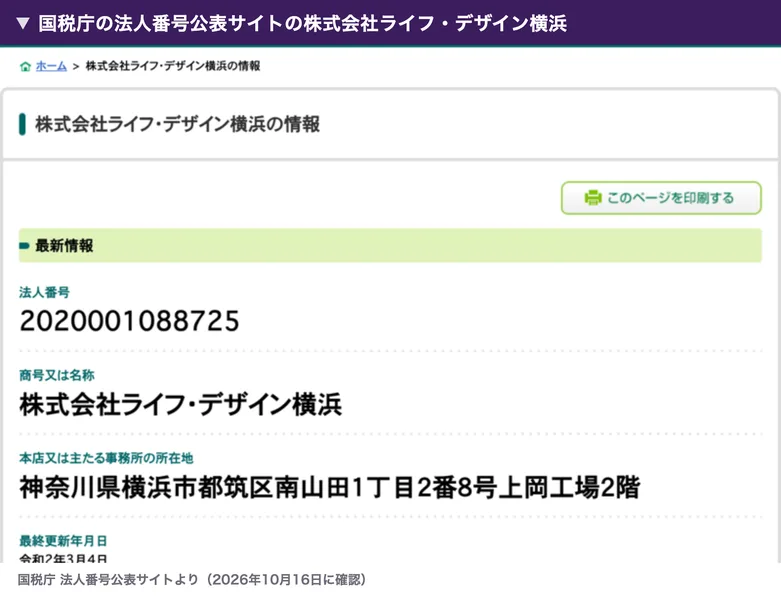The width and height of the screenshot is (781, 600).
Task: Click the breadcrumb text 株式会社ライフ・デザイン横浜の情報
Action: tap(173, 66)
